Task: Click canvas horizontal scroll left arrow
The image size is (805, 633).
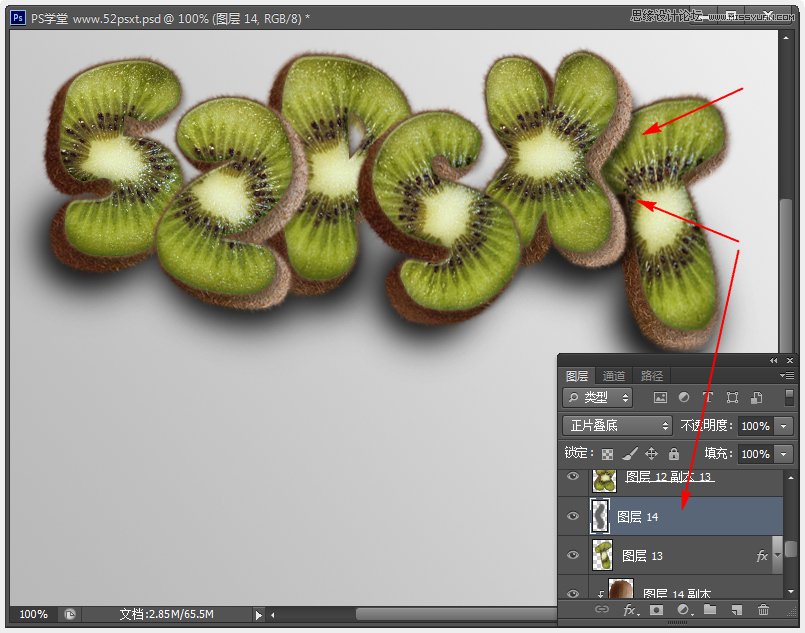Action: (273, 615)
